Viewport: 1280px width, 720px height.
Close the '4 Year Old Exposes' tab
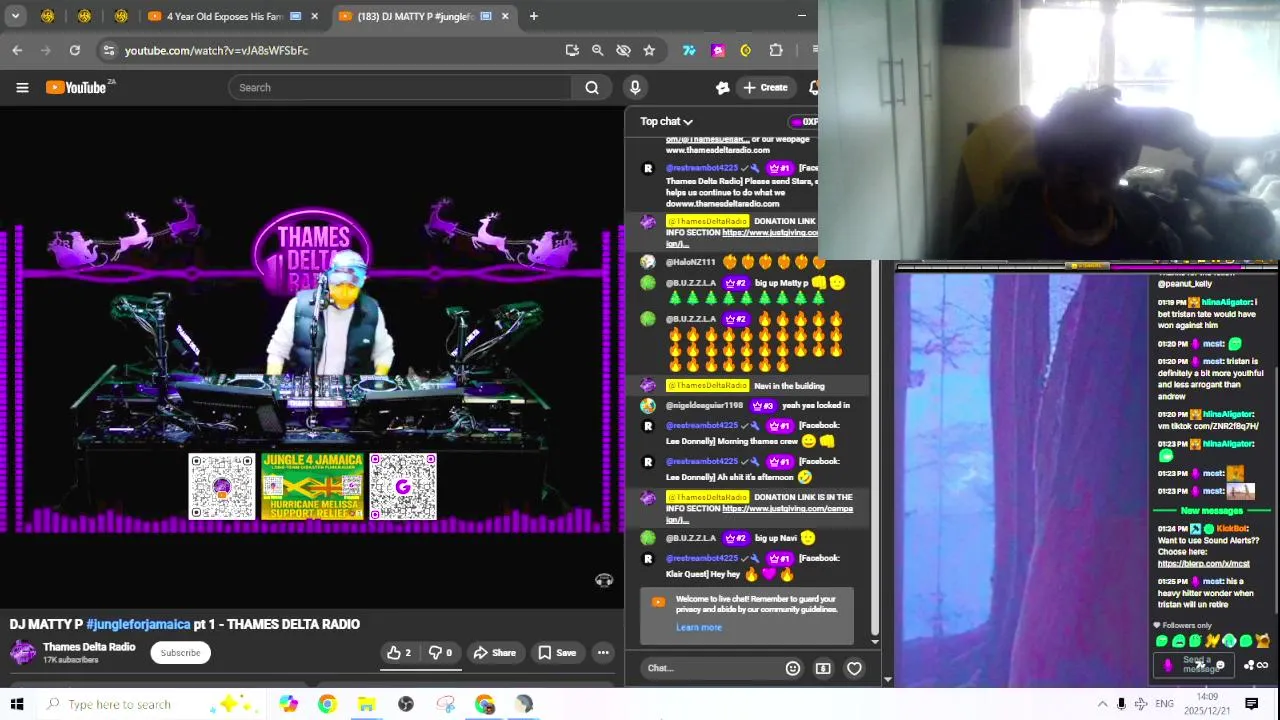315,16
